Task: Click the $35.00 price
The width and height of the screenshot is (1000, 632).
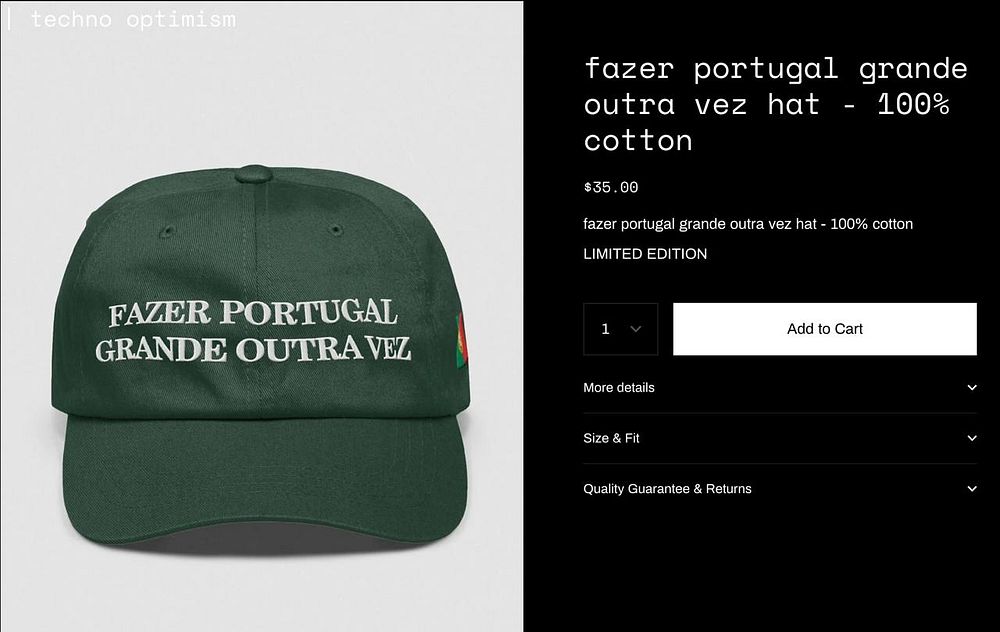Action: 611,187
